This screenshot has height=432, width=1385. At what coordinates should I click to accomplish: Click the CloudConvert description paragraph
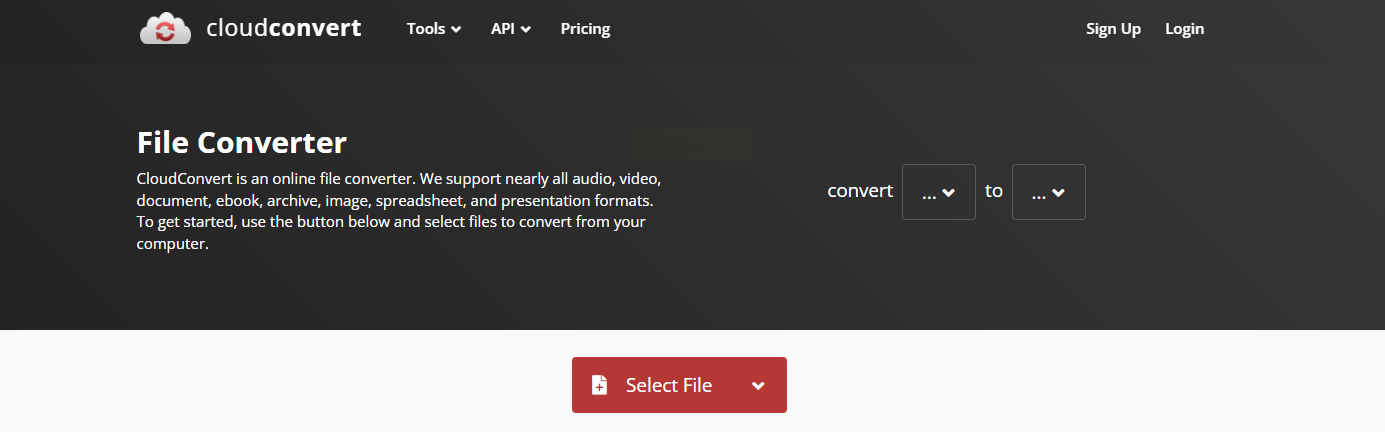point(400,211)
